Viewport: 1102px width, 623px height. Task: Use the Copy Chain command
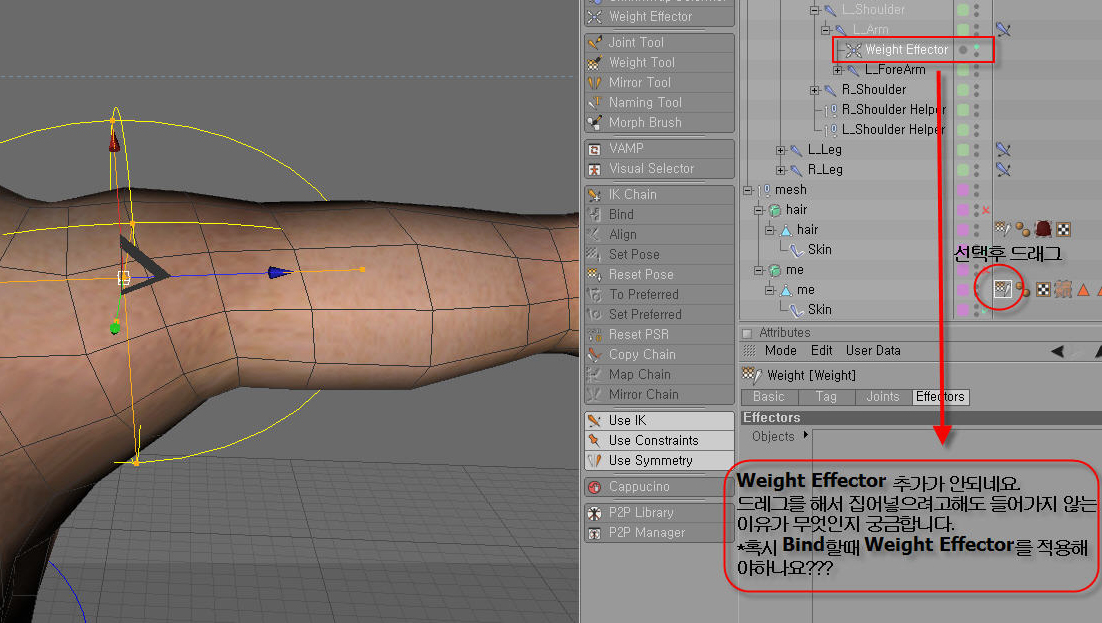659,354
